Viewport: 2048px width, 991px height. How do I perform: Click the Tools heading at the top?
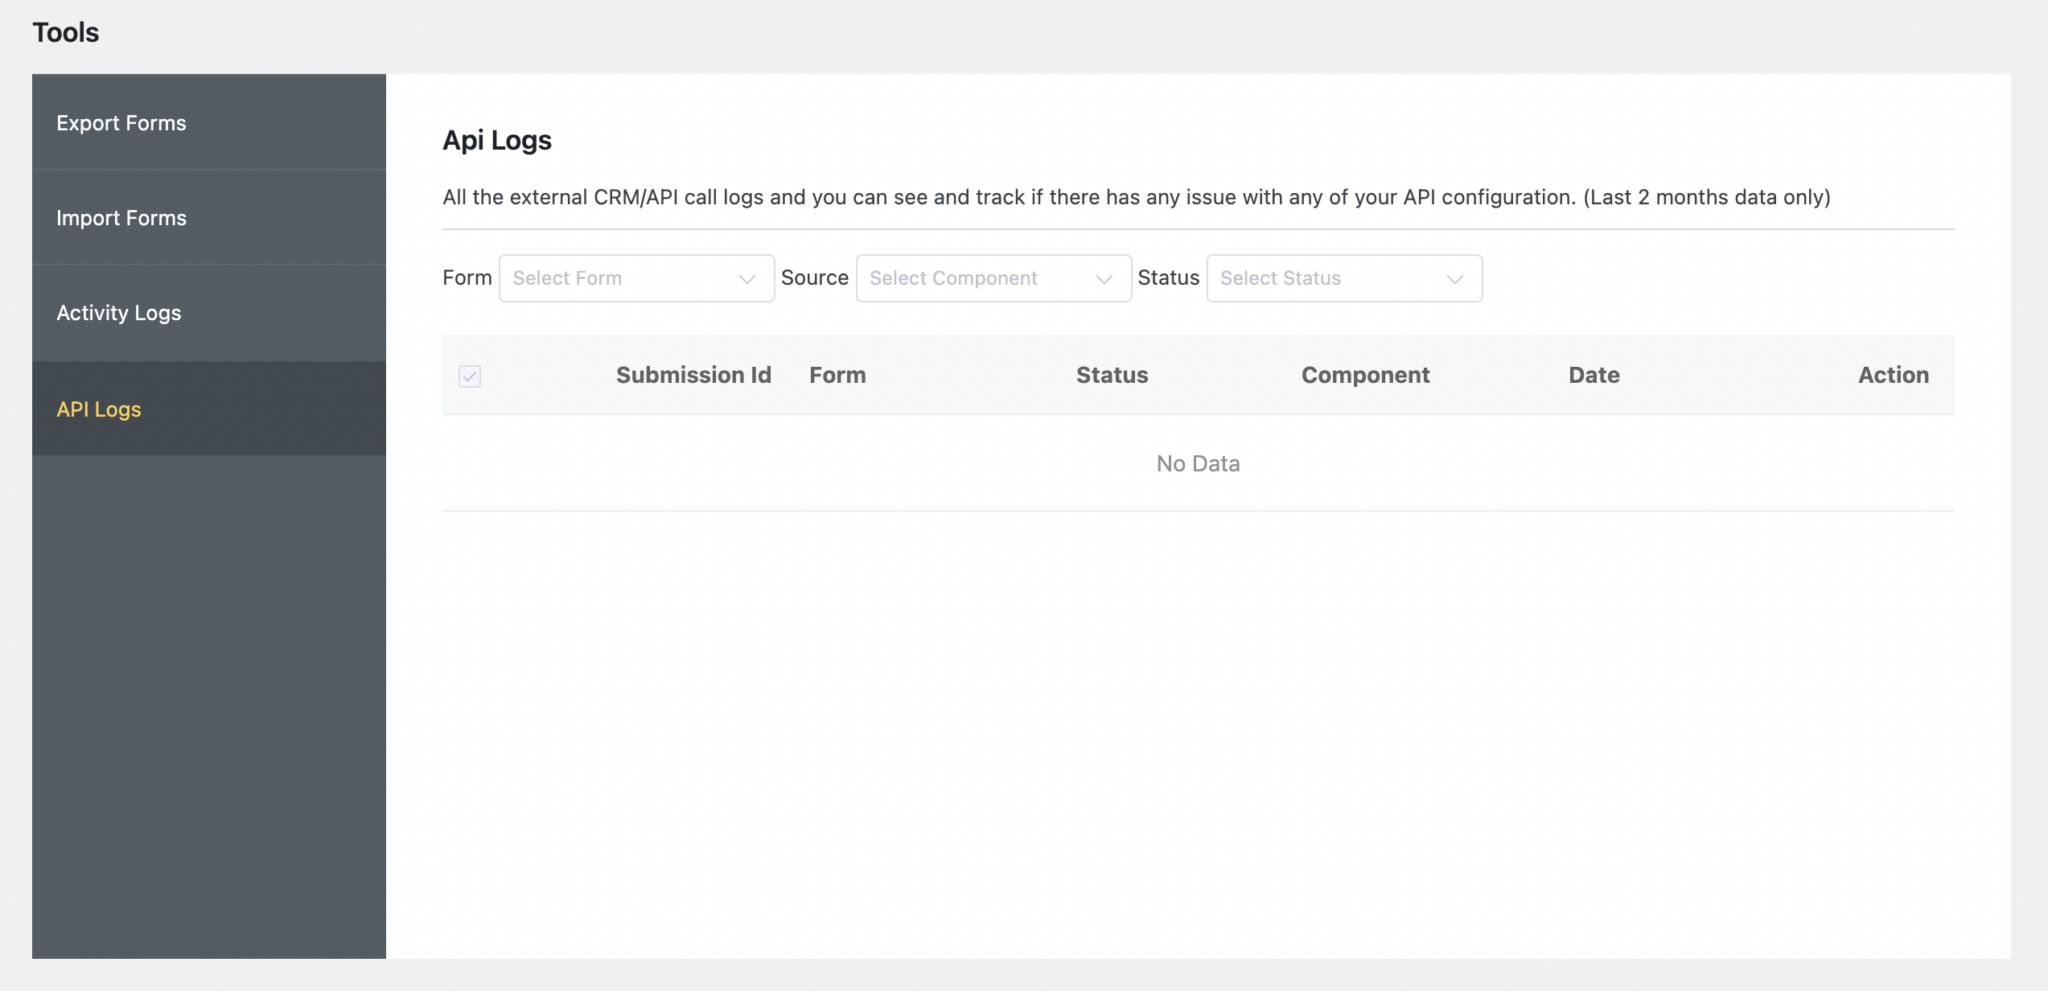[x=65, y=31]
